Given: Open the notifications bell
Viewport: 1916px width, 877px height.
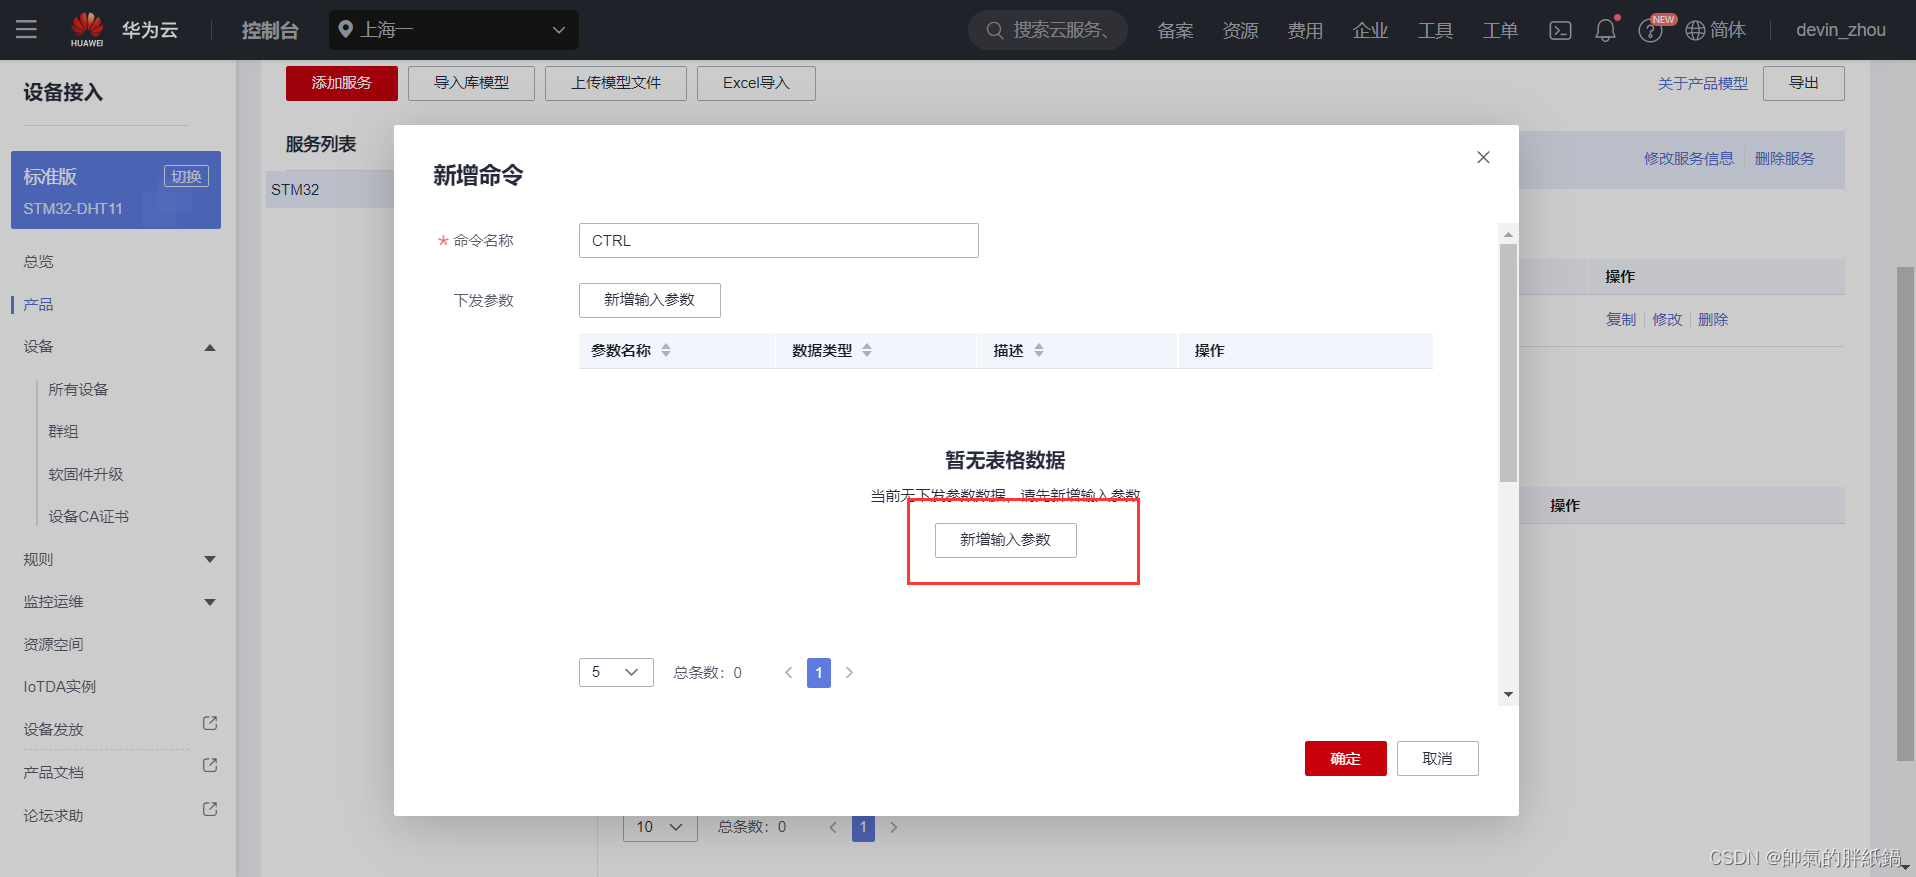Looking at the screenshot, I should 1605,30.
